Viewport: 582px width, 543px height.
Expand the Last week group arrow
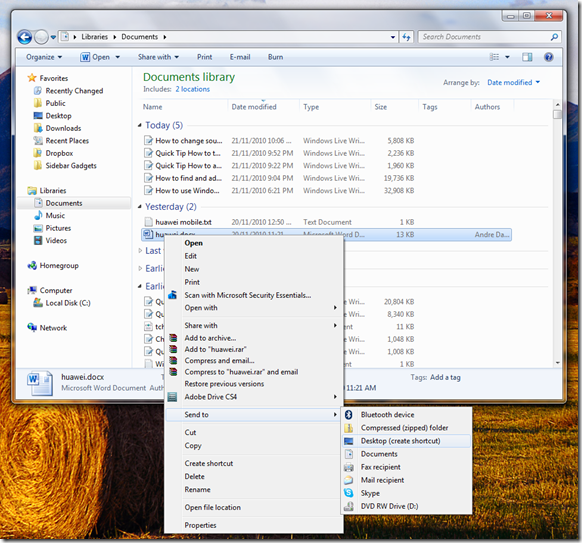pos(140,251)
